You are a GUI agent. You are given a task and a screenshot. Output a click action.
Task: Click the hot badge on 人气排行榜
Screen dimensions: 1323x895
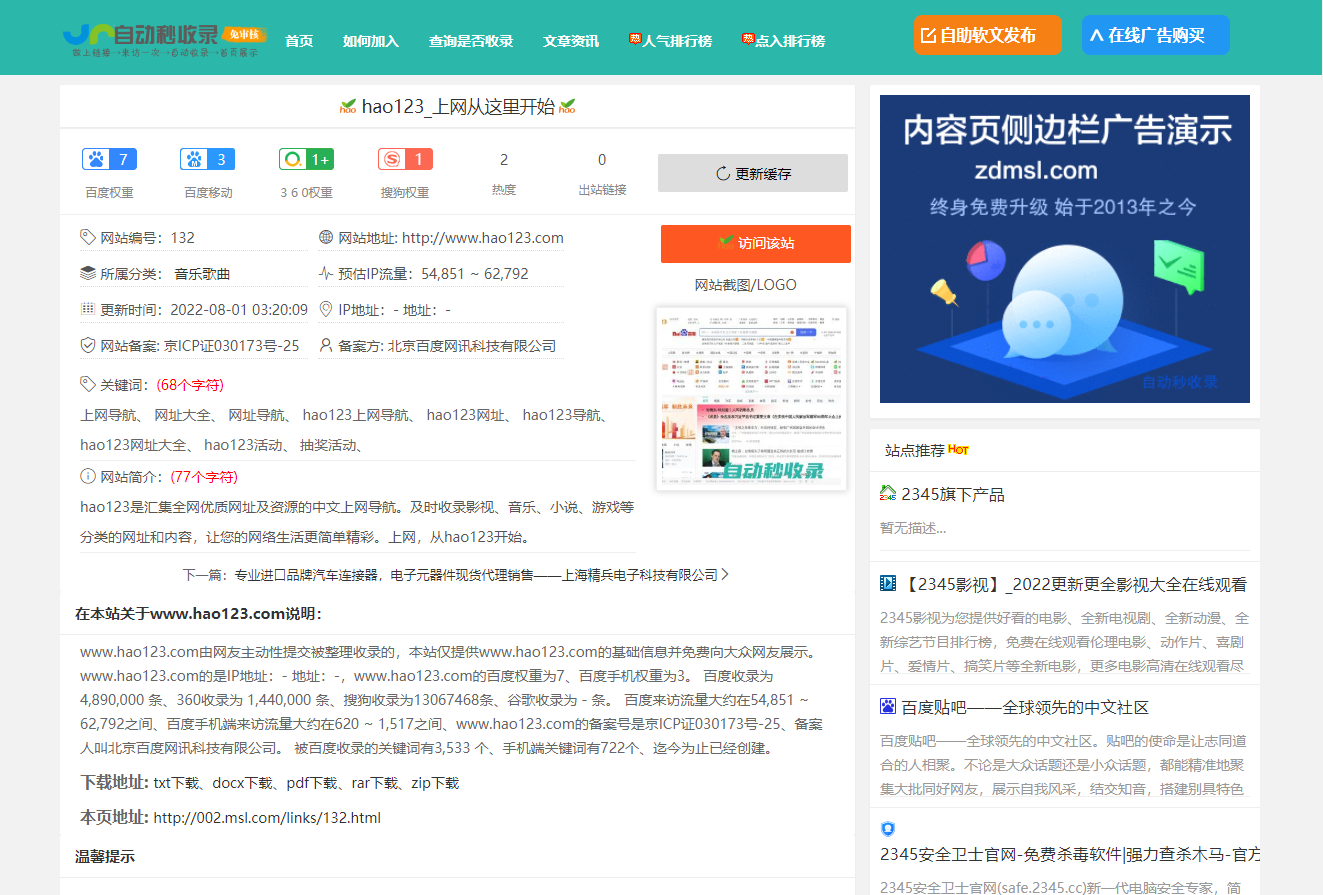point(635,39)
